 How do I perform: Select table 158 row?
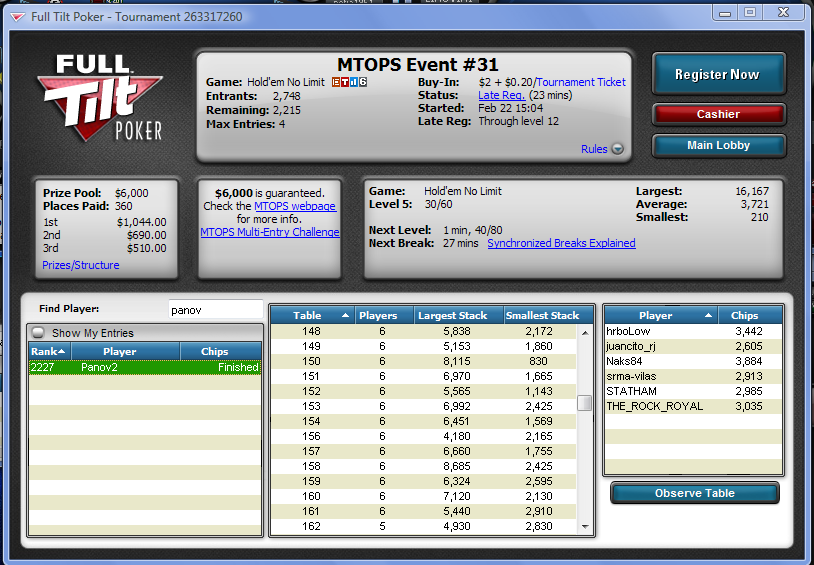click(x=424, y=467)
